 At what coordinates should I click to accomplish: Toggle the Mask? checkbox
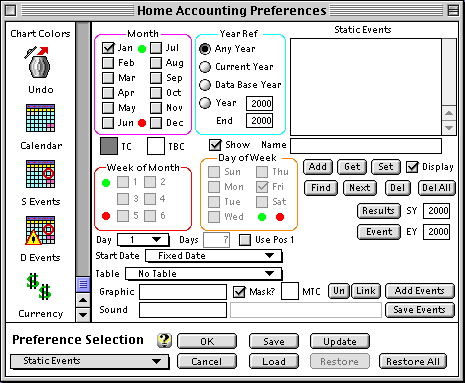point(239,292)
